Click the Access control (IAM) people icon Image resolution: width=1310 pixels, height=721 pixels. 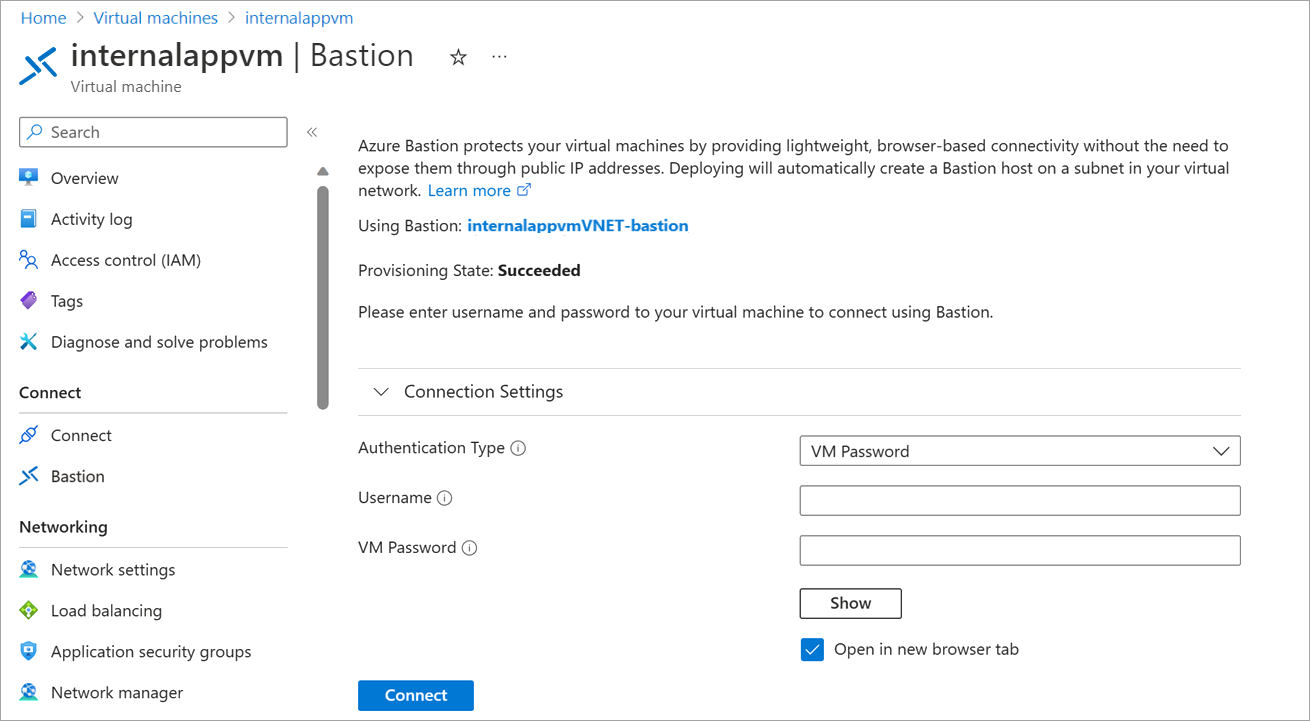click(29, 260)
